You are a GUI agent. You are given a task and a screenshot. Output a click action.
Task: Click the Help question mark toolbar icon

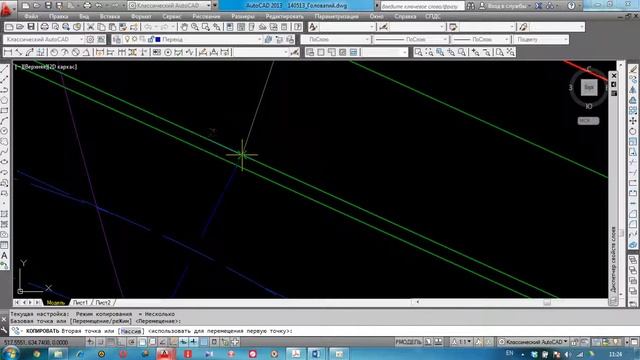click(298, 27)
